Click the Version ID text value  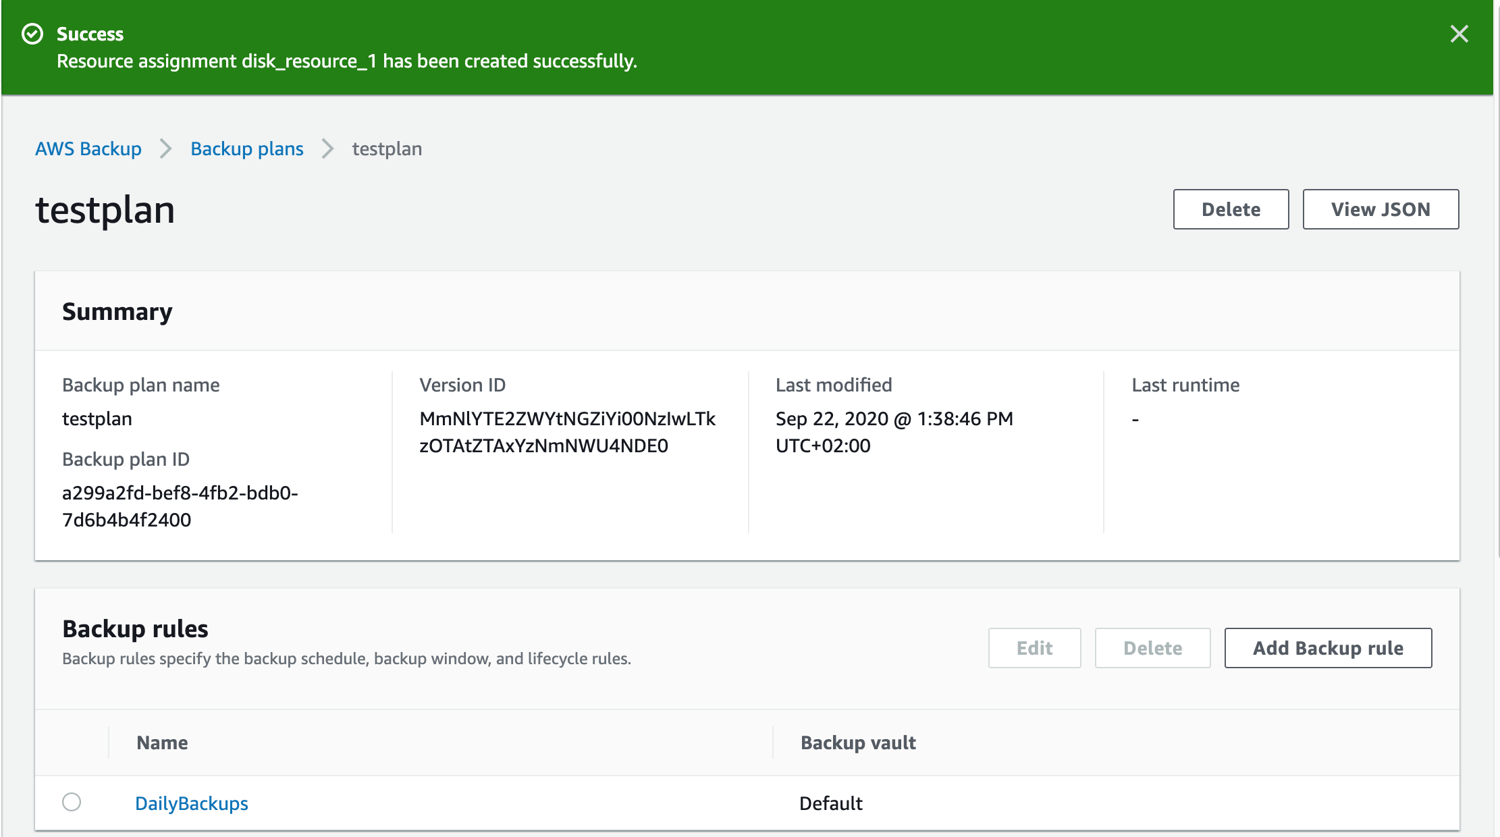point(566,432)
